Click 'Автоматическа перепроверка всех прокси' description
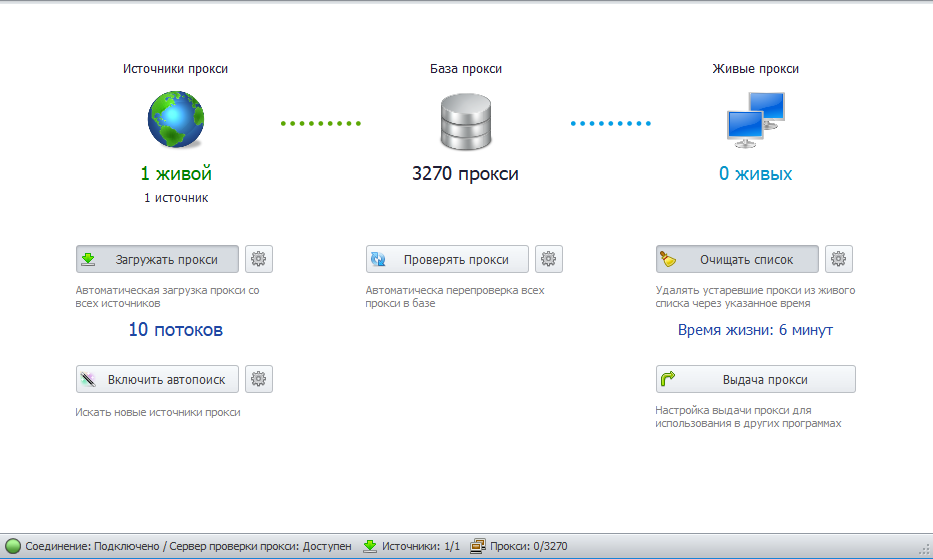Image resolution: width=933 pixels, height=559 pixels. (455, 296)
